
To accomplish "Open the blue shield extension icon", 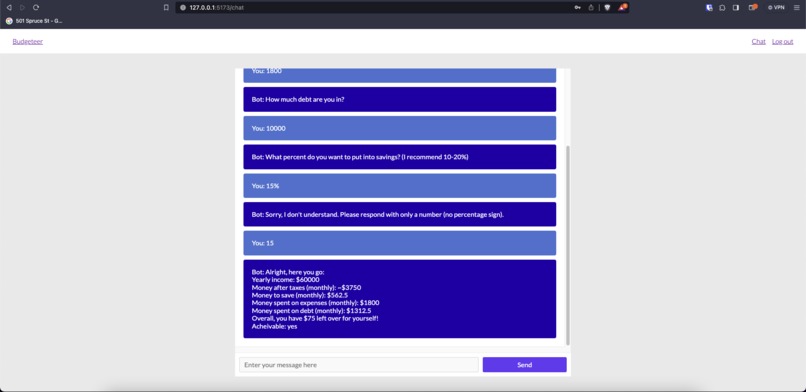I will [x=709, y=8].
